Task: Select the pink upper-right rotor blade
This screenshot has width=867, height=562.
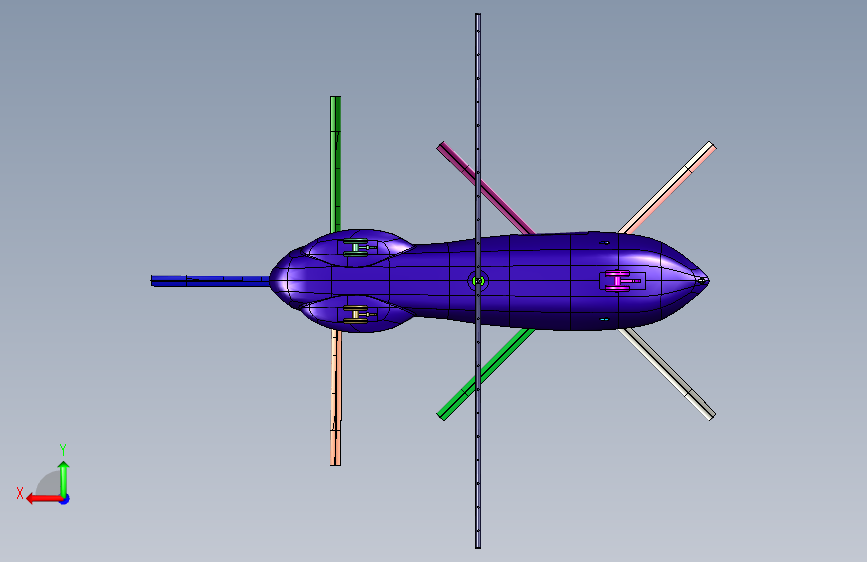Action: [x=667, y=187]
